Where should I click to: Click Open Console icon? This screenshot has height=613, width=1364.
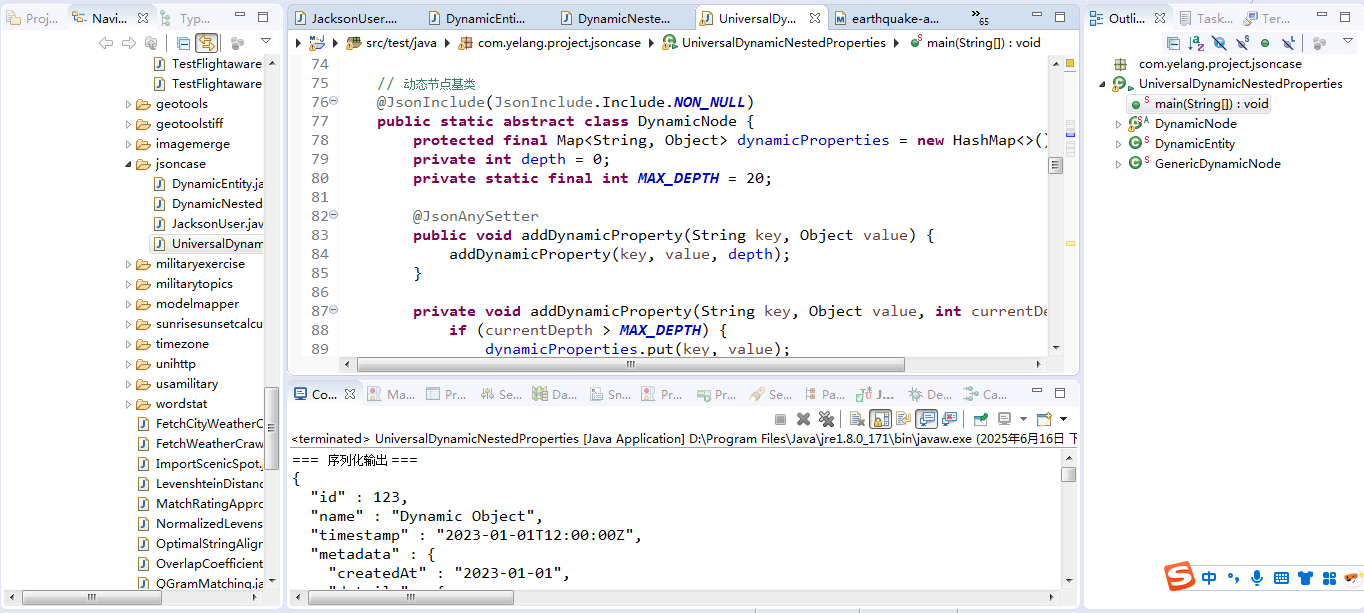pyautogui.click(x=1044, y=419)
